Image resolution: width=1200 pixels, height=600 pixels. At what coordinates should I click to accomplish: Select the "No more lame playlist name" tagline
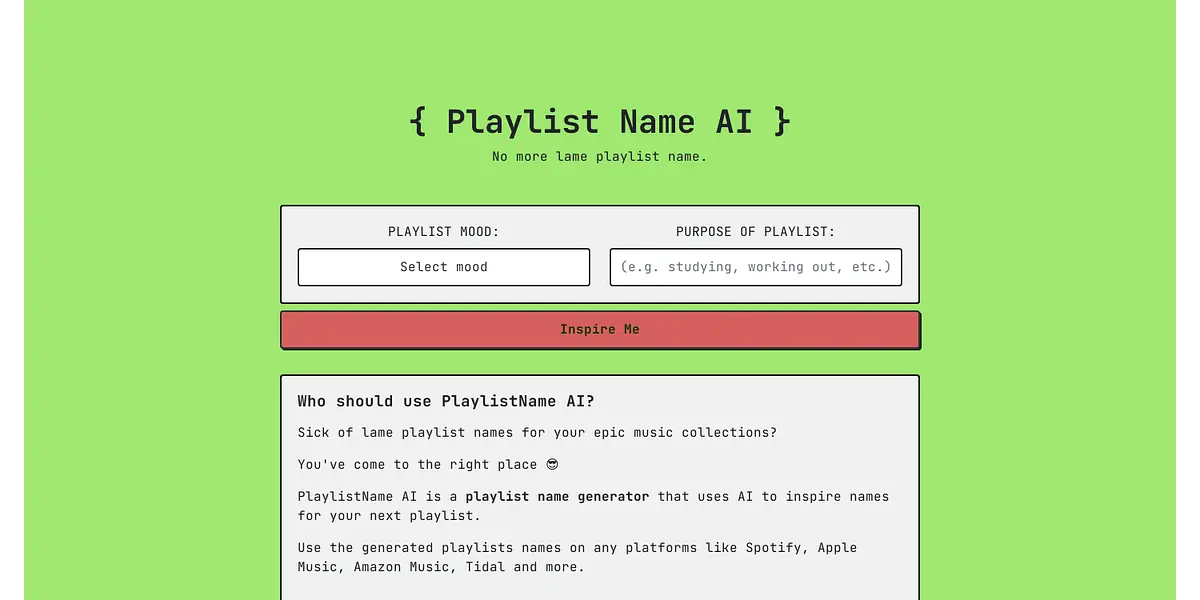pyautogui.click(x=599, y=157)
